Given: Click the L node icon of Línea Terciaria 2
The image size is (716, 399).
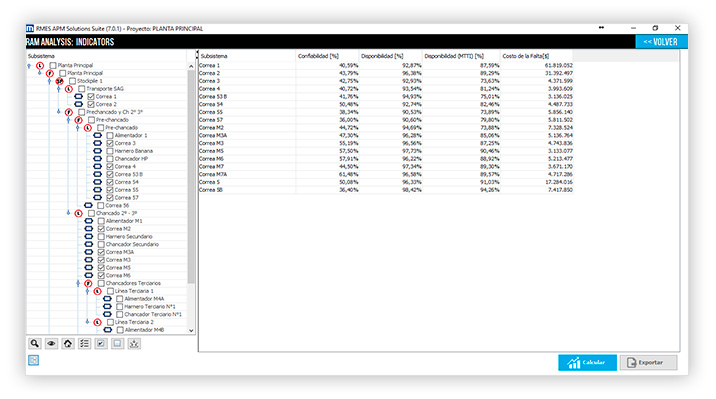Looking at the screenshot, I should tap(97, 322).
